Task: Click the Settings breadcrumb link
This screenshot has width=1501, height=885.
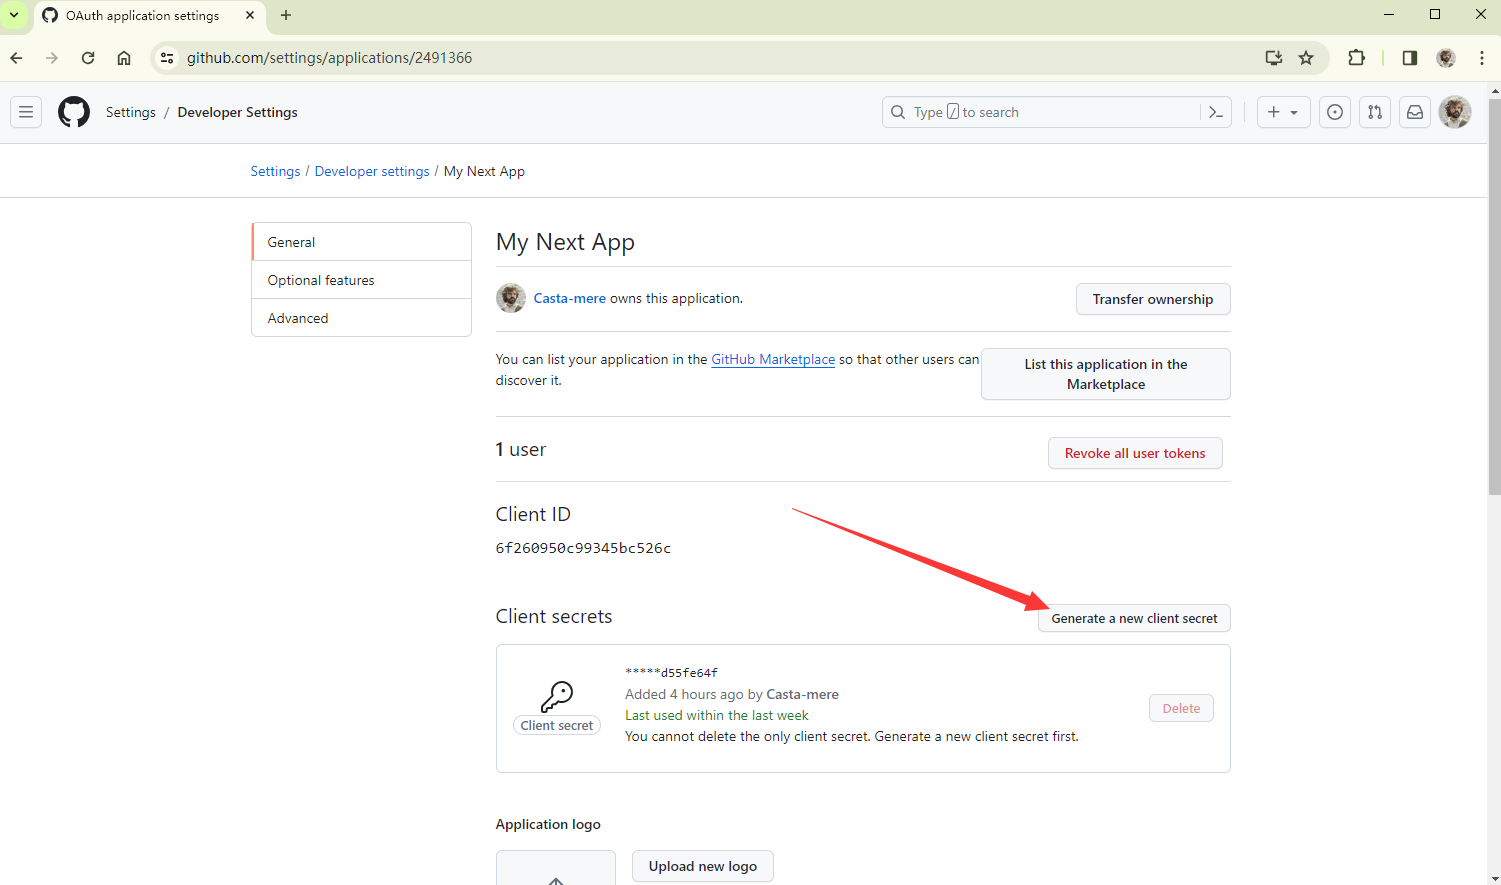Action: 275,171
